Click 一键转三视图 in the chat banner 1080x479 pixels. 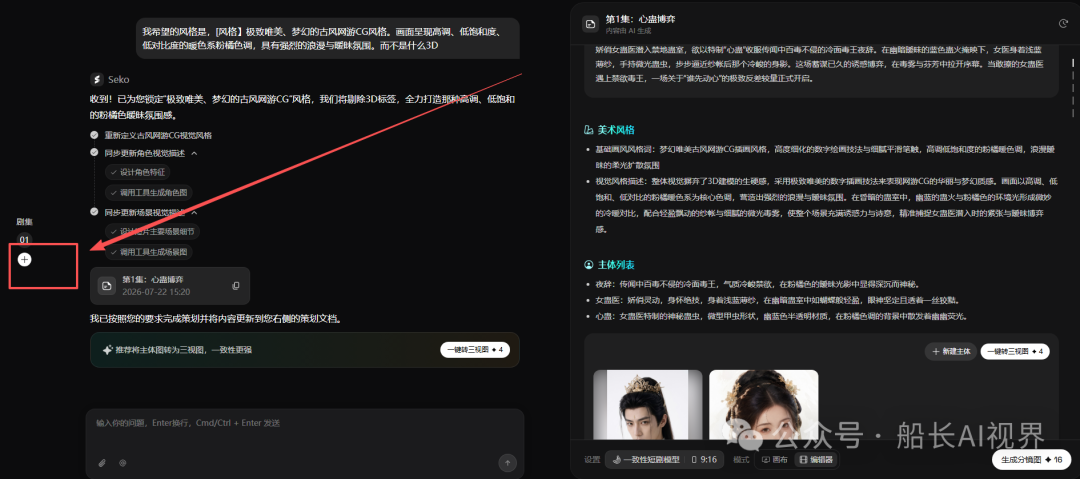[x=475, y=350]
